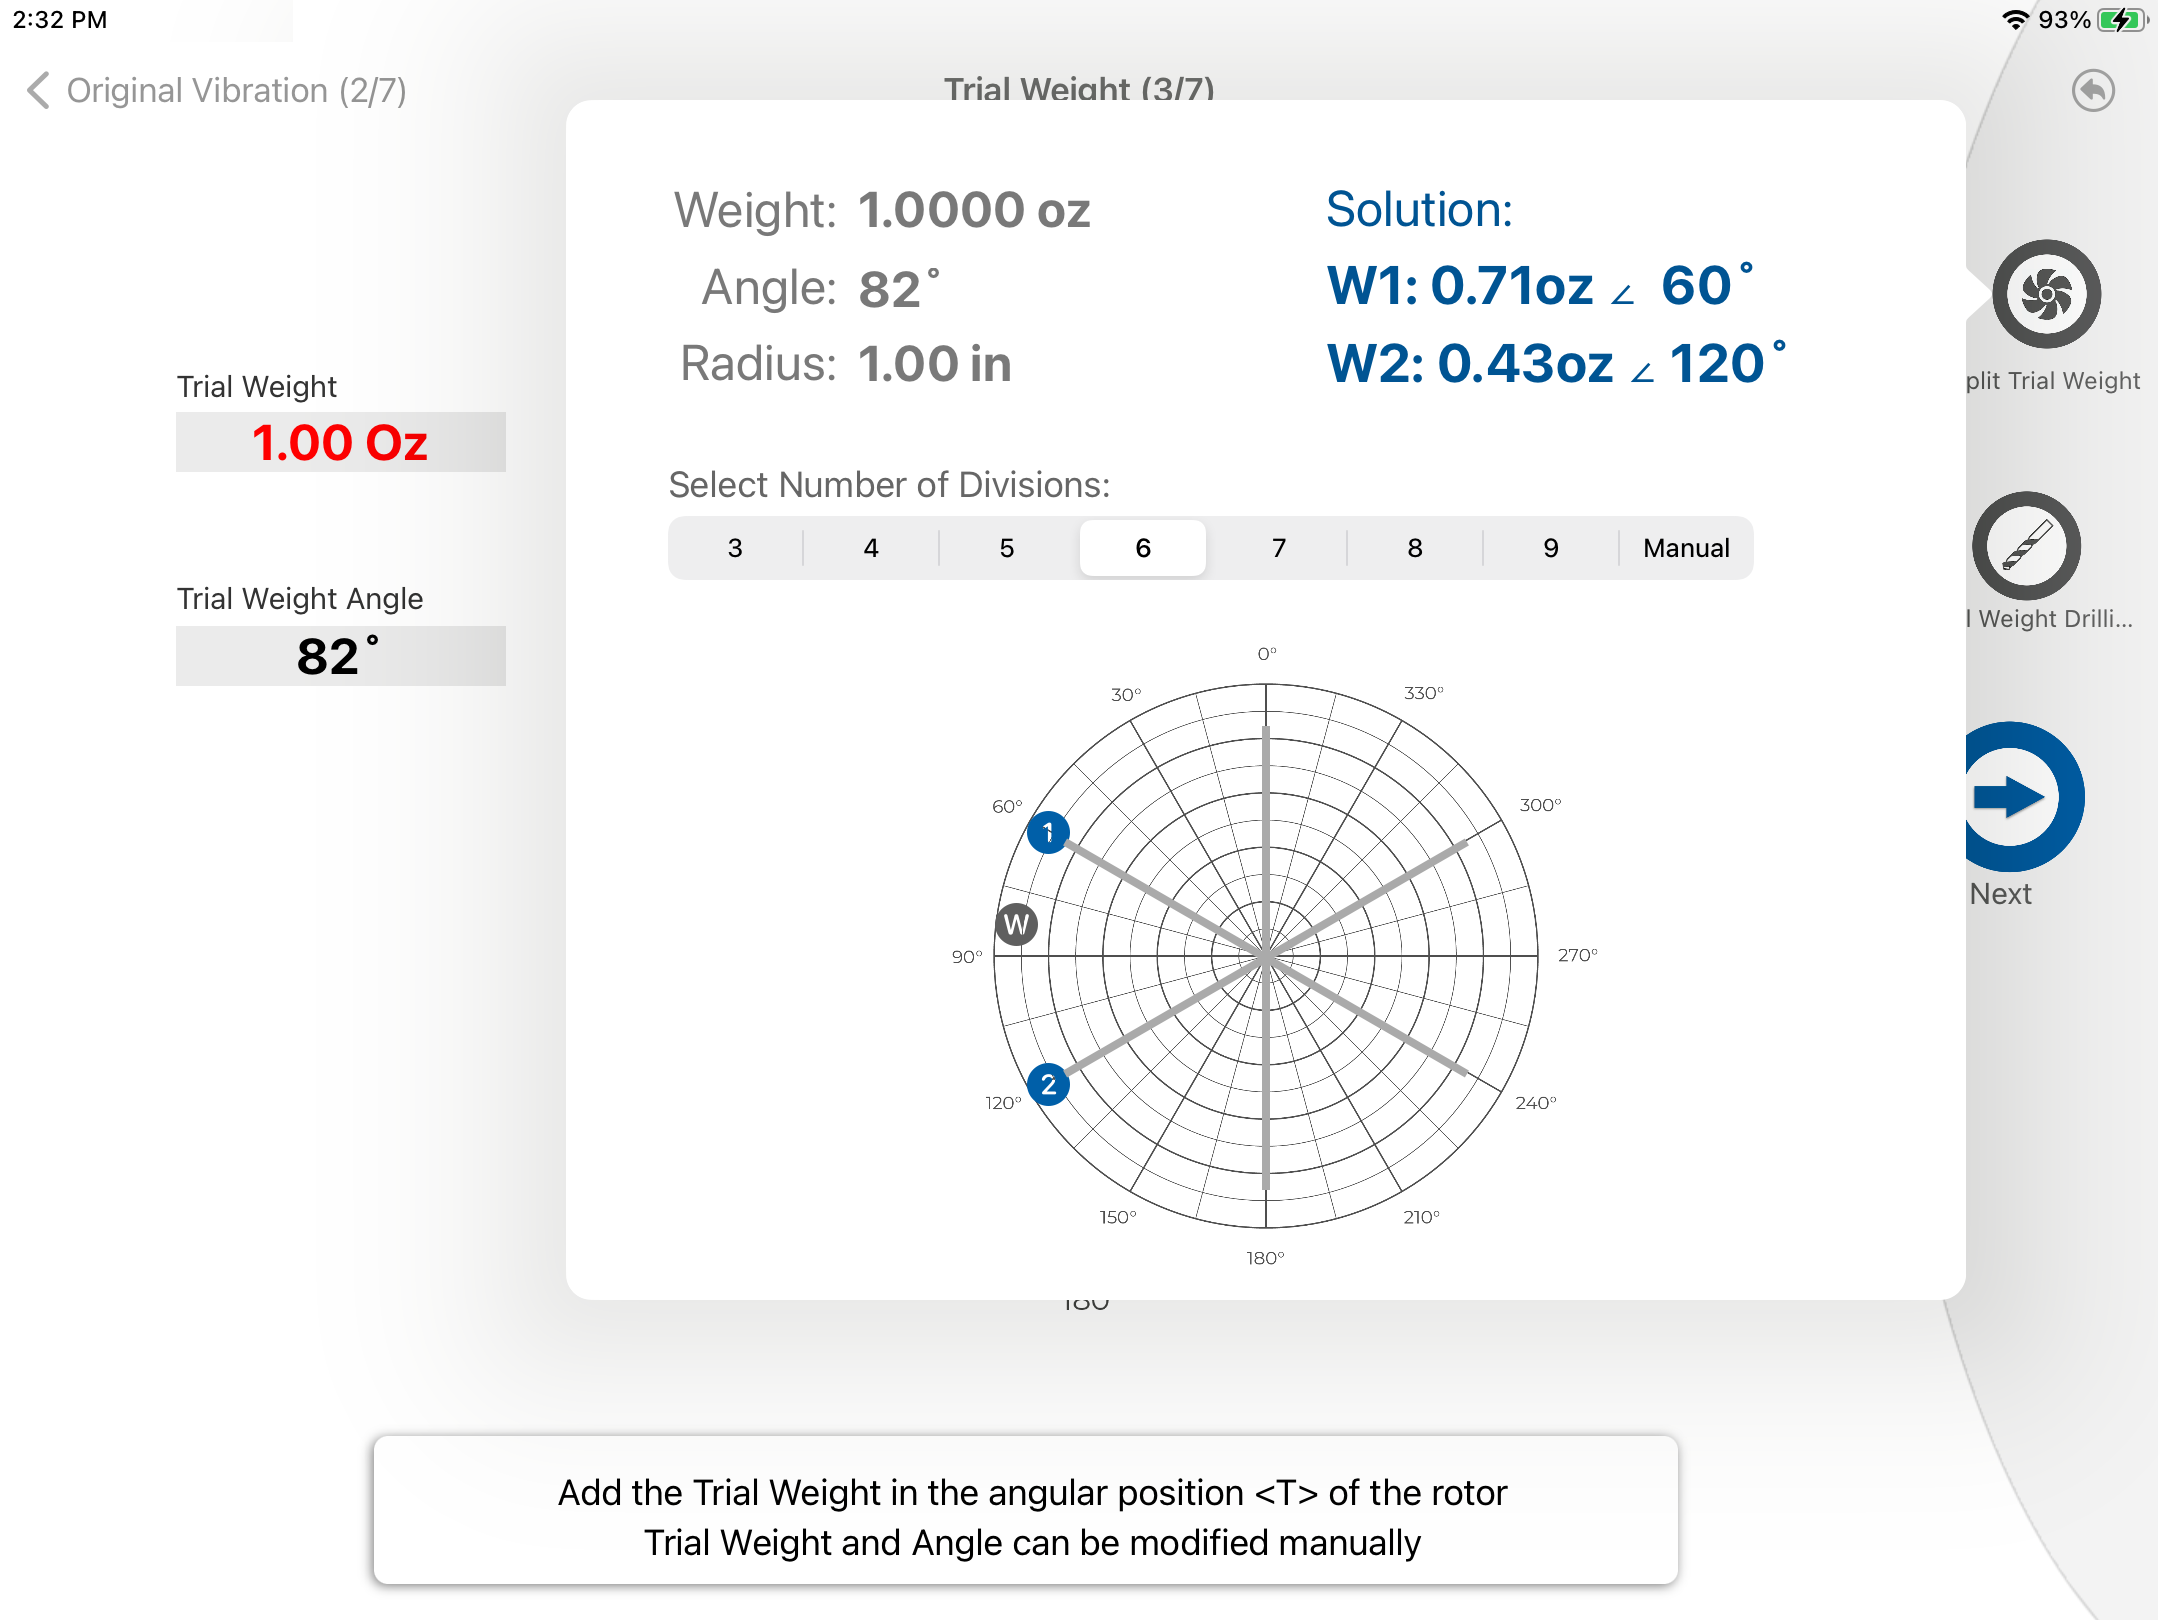
Task: Tap the blue Next arrow button
Action: (2012, 797)
